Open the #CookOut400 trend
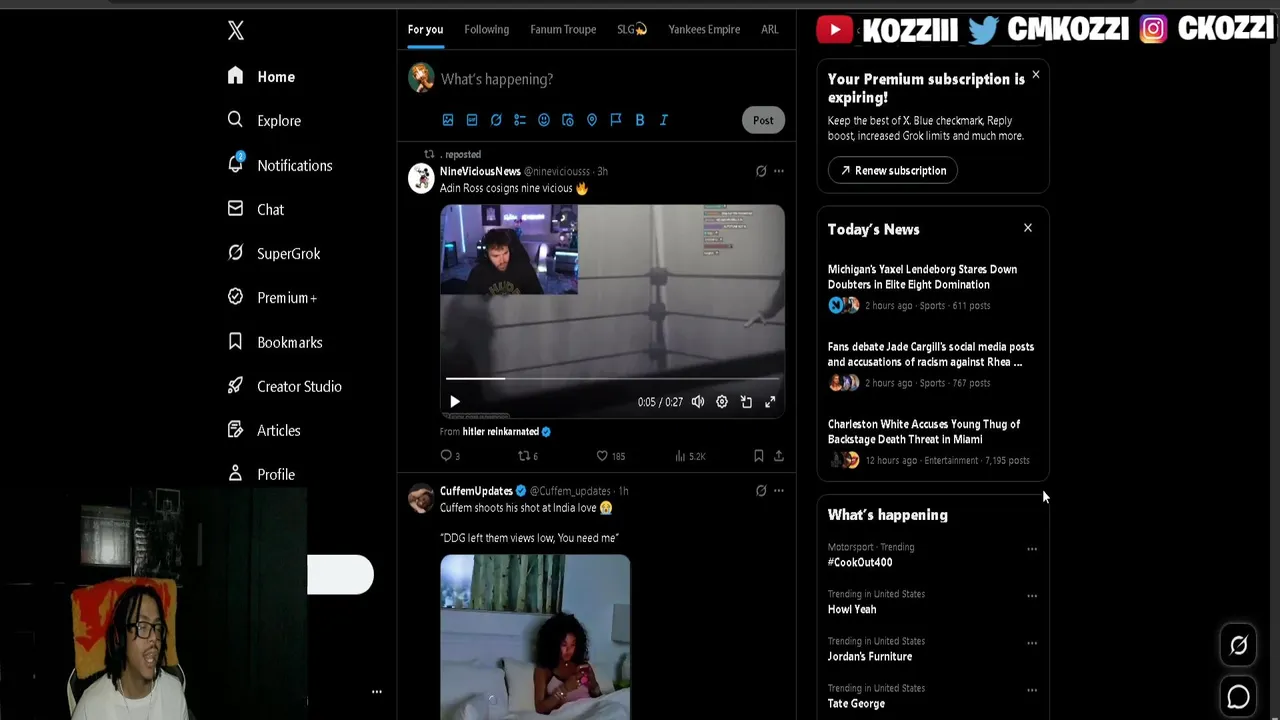Image resolution: width=1280 pixels, height=720 pixels. tap(860, 563)
